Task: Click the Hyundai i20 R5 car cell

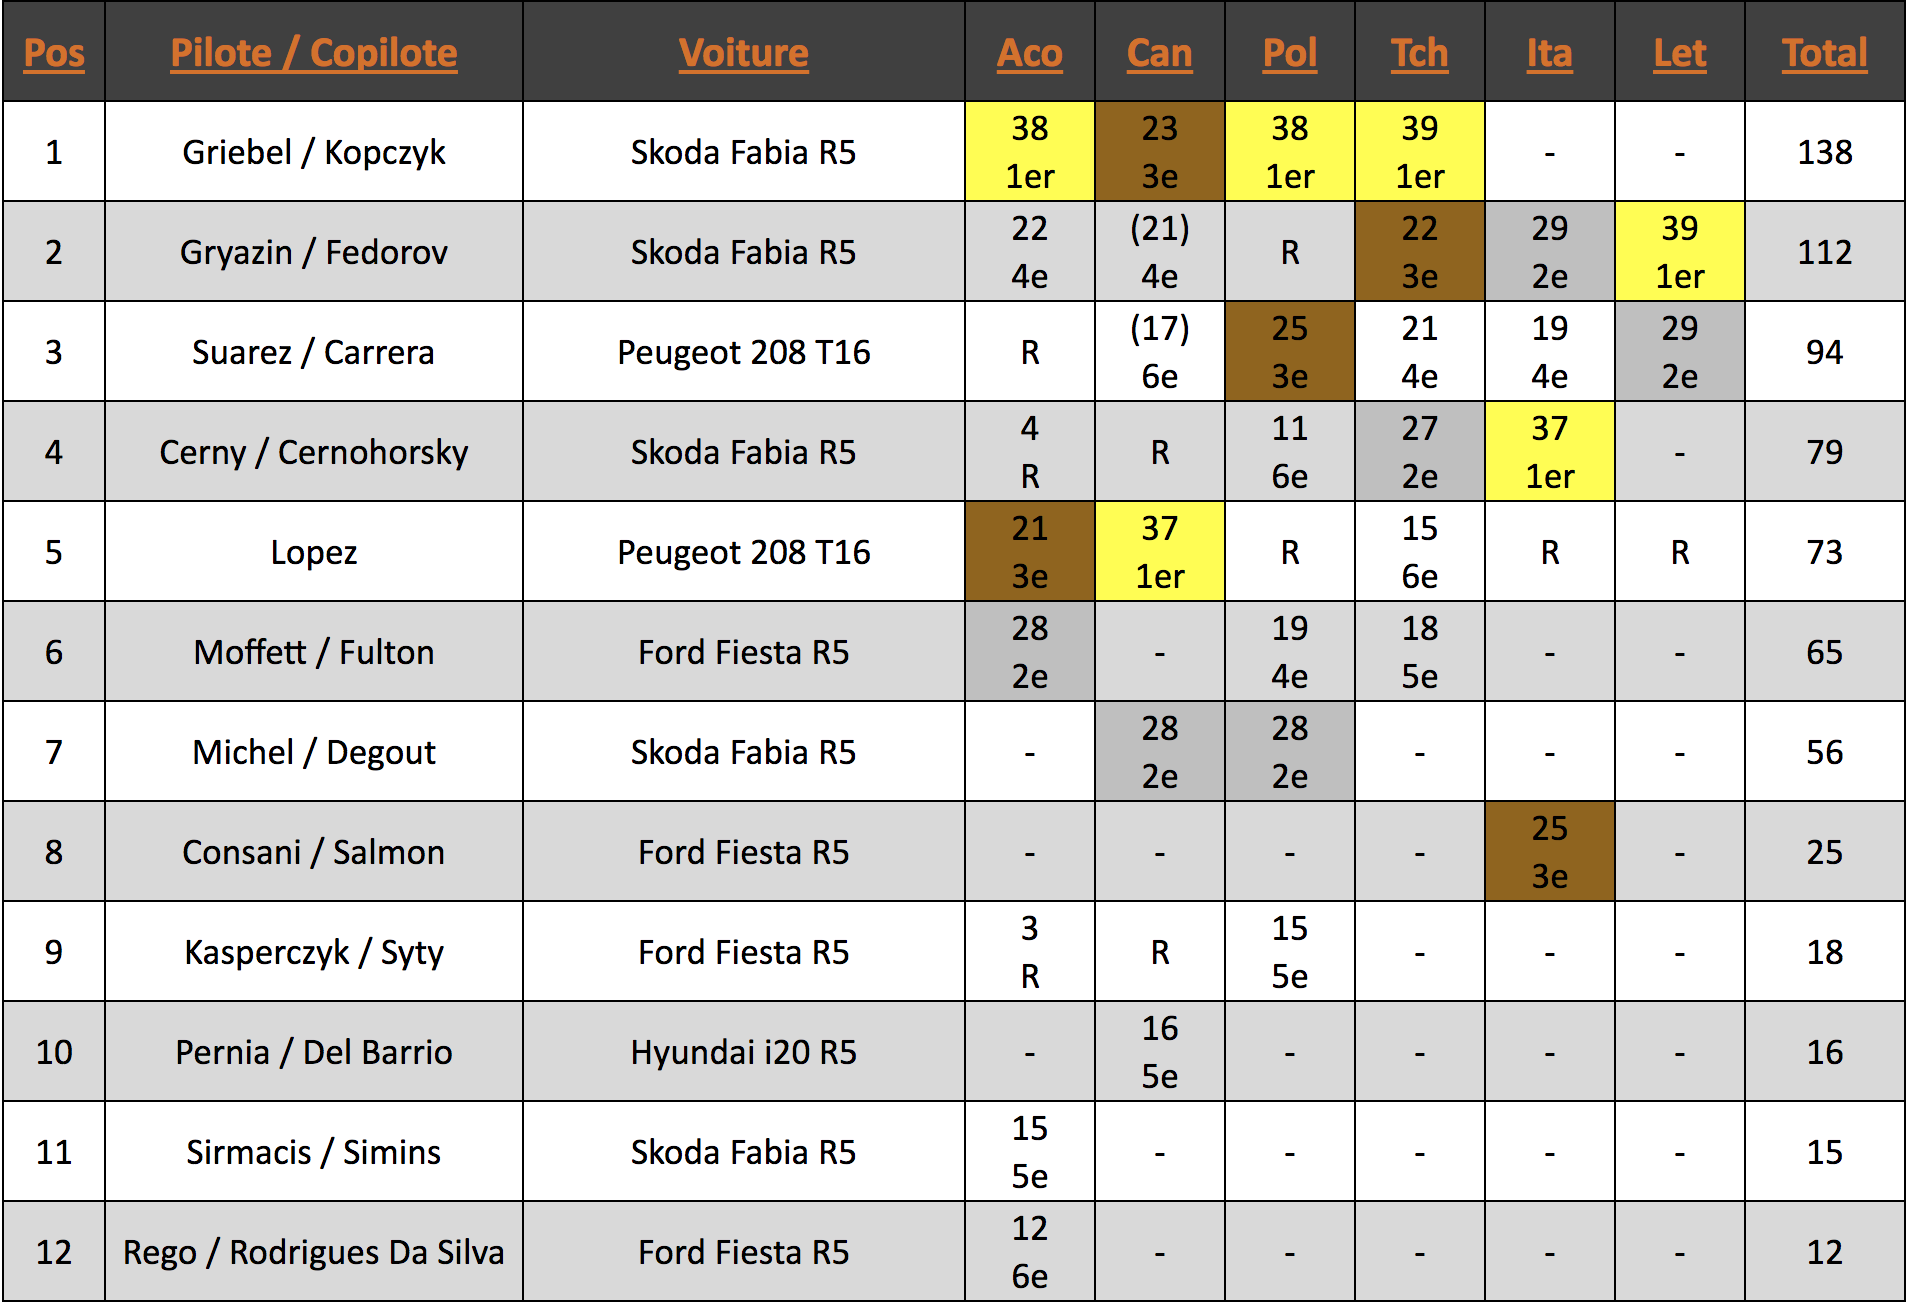Action: (x=743, y=1052)
